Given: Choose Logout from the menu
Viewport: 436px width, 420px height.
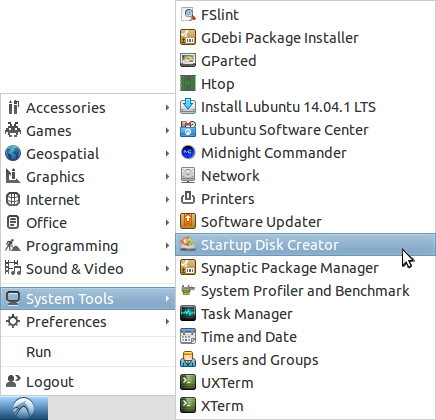Looking at the screenshot, I should 88,382.
